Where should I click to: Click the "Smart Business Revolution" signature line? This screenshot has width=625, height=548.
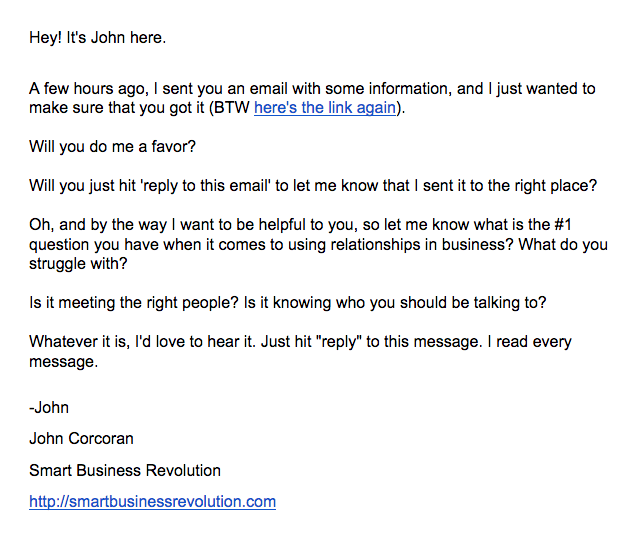125,470
